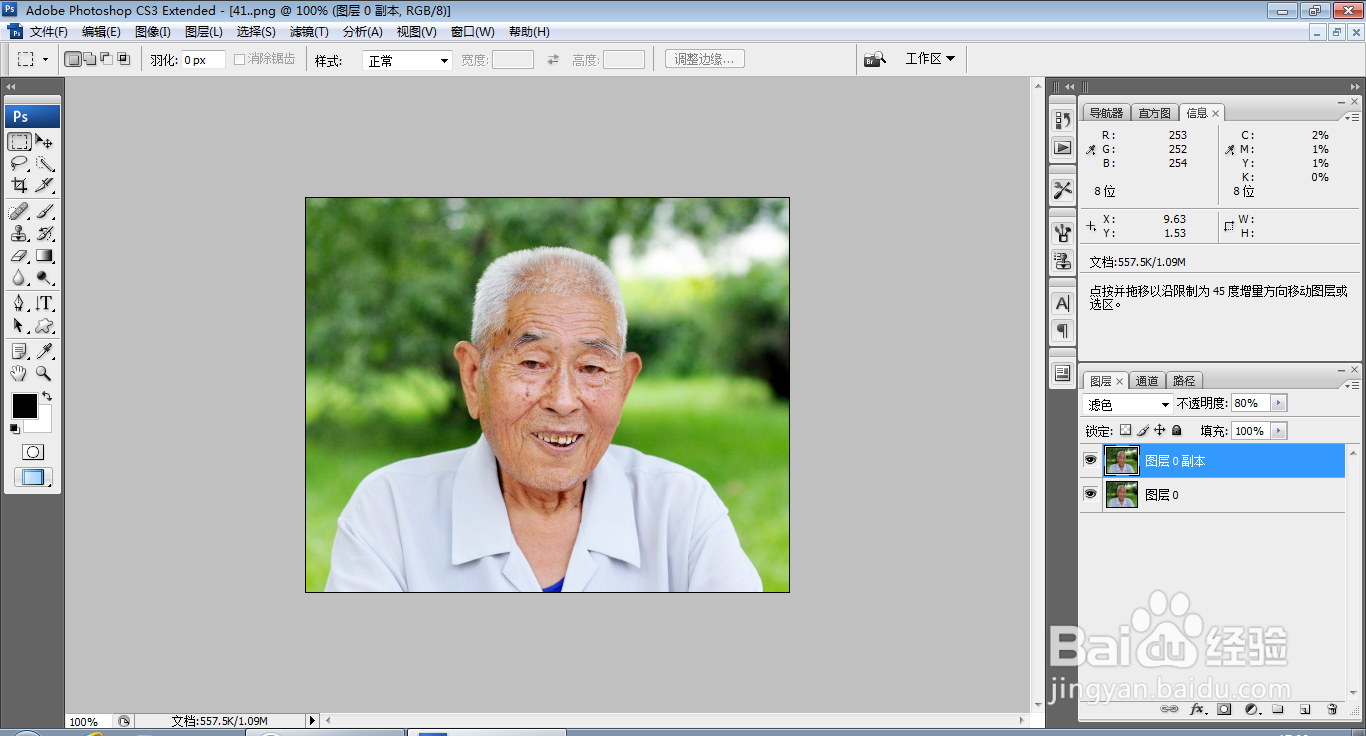Screen dimensions: 1366x736
Task: Hide the 图层 0 副本 layer
Action: click(1091, 460)
